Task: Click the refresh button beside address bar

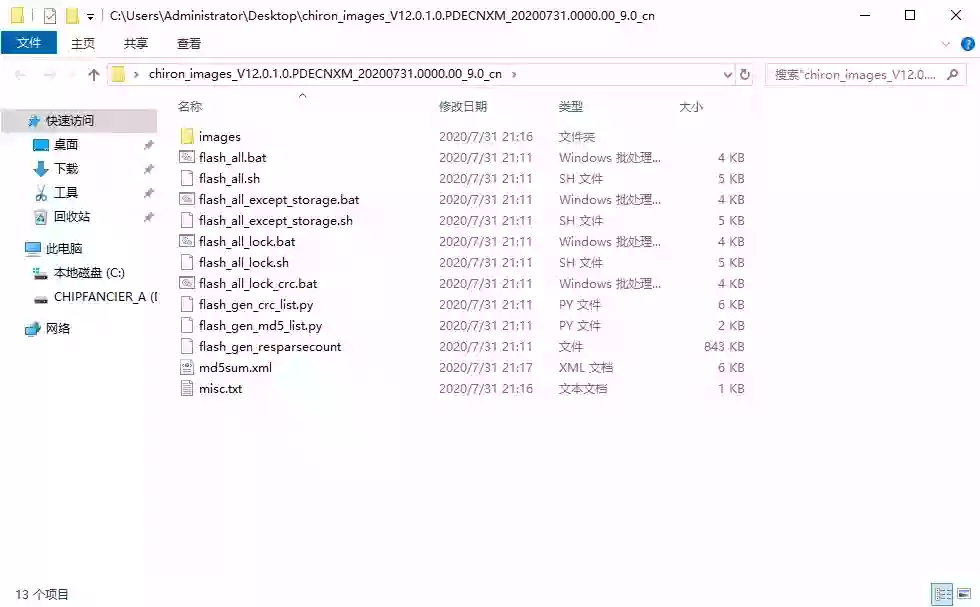Action: pyautogui.click(x=745, y=74)
